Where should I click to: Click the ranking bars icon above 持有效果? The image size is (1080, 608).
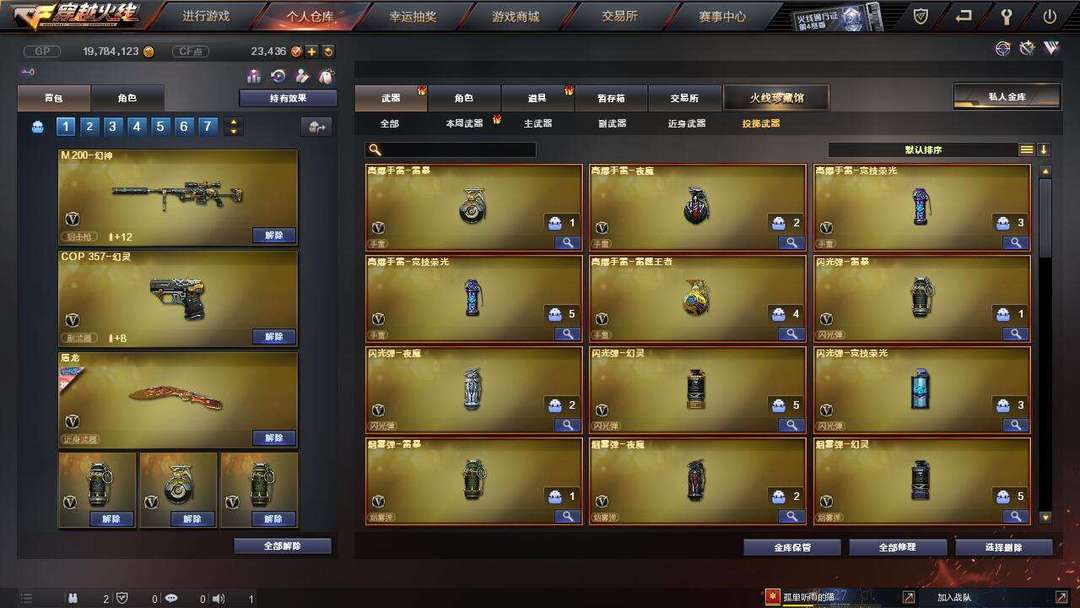(x=254, y=76)
